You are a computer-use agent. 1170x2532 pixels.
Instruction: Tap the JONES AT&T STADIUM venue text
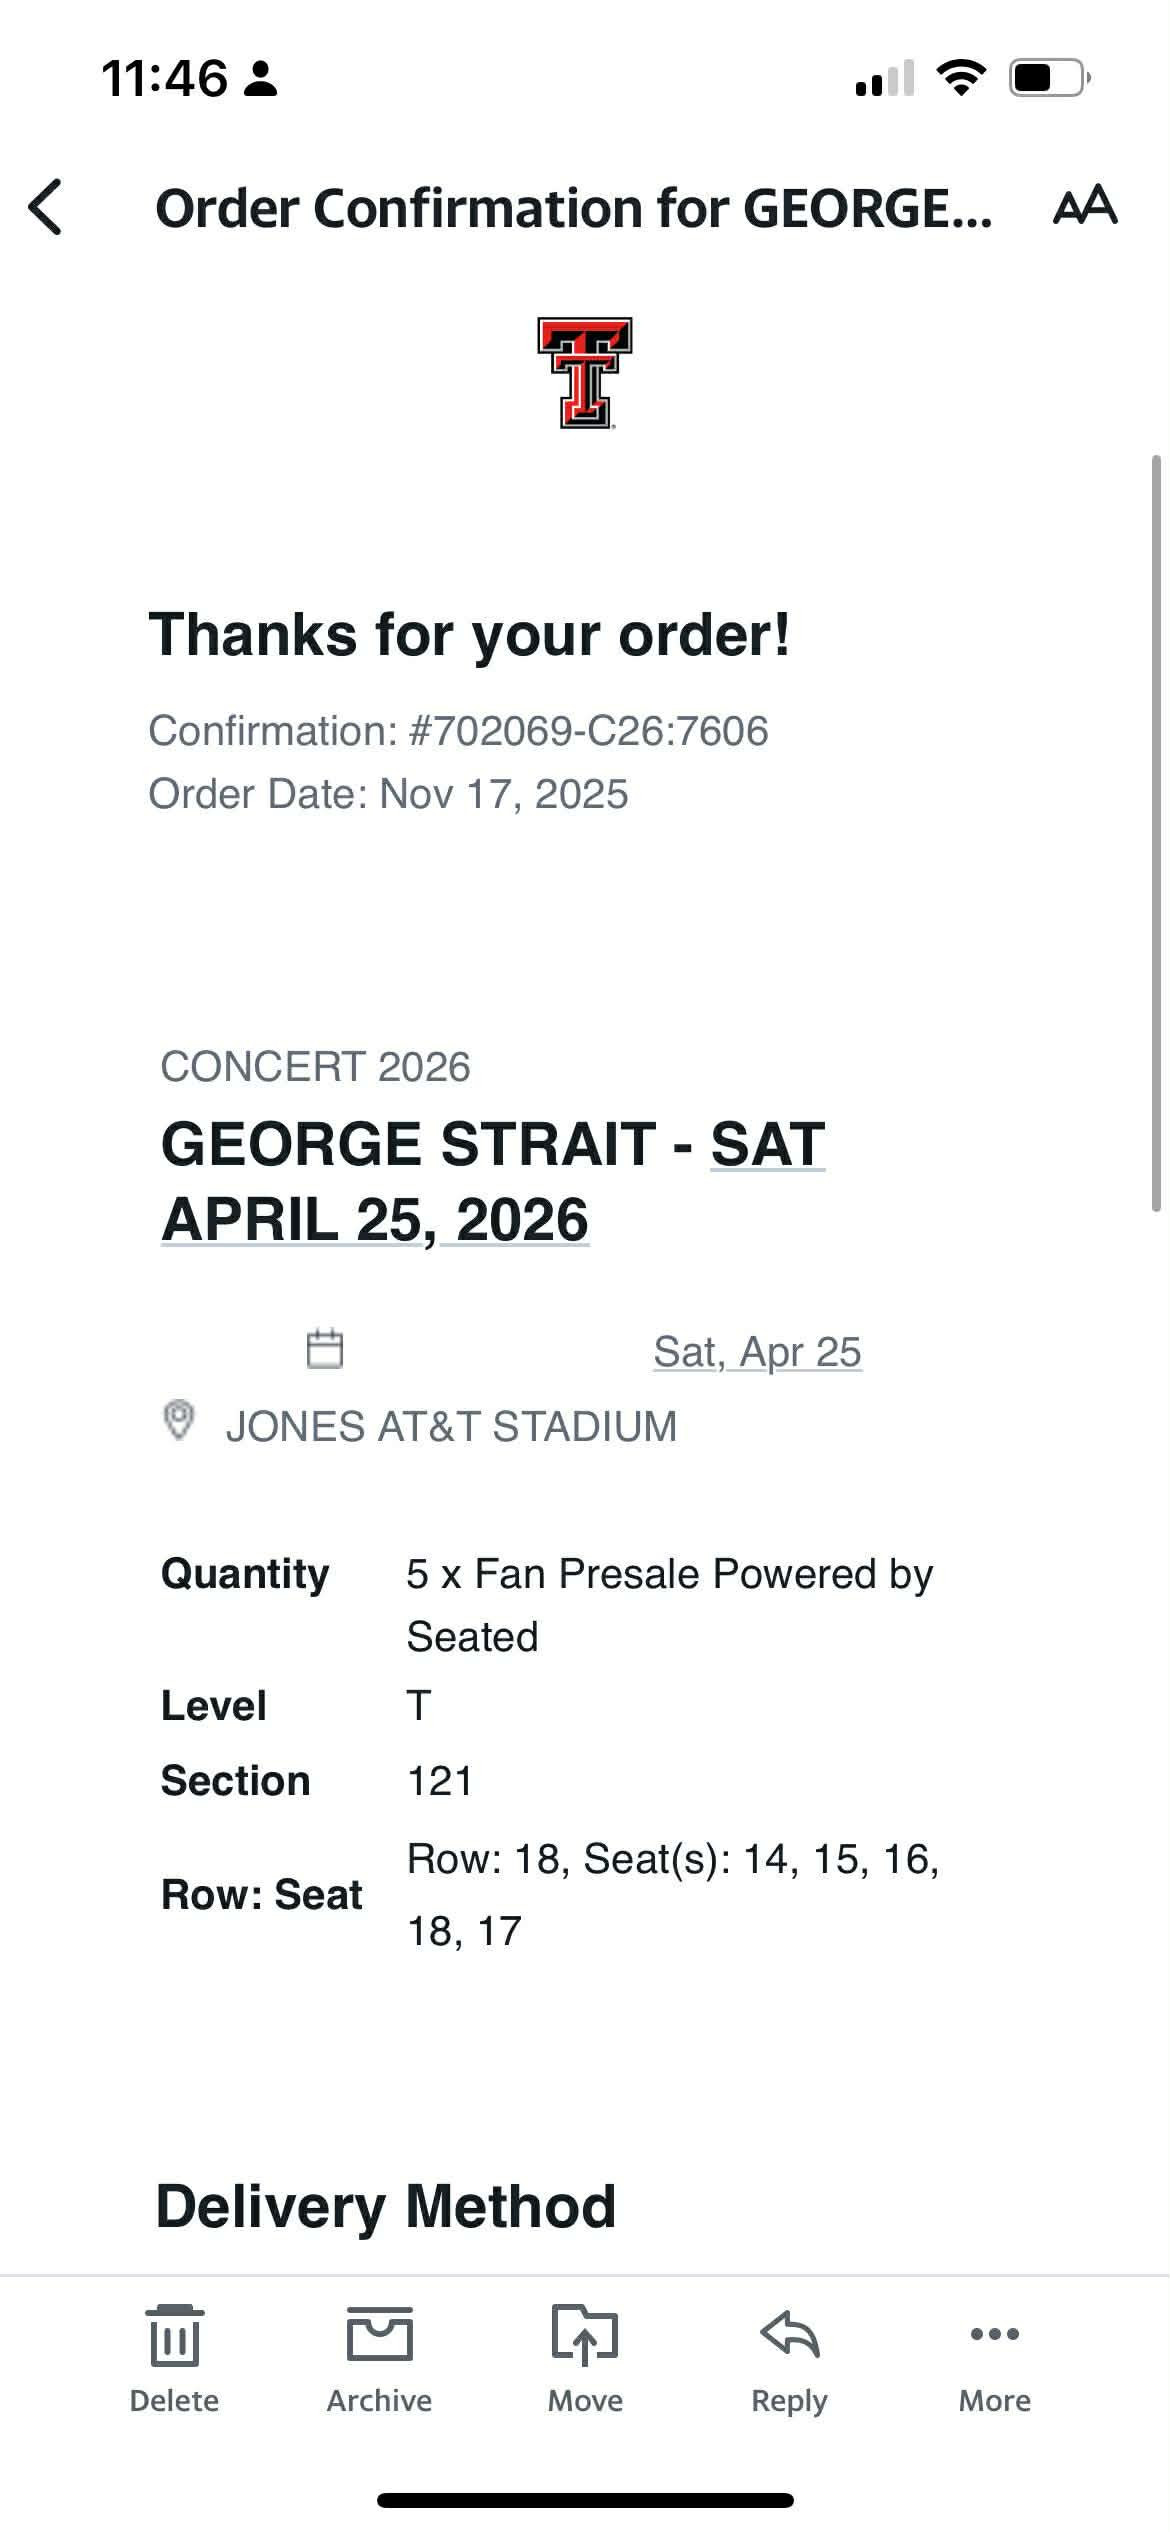[451, 1426]
